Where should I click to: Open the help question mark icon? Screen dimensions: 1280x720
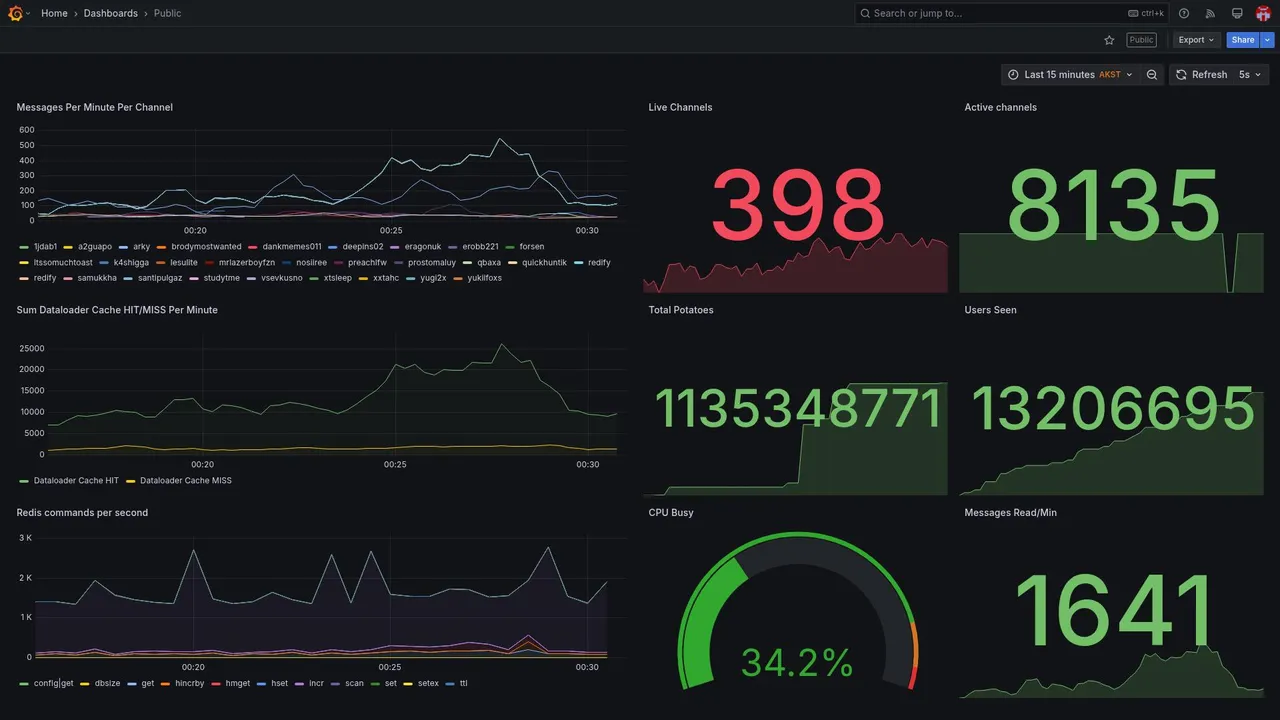point(1184,13)
